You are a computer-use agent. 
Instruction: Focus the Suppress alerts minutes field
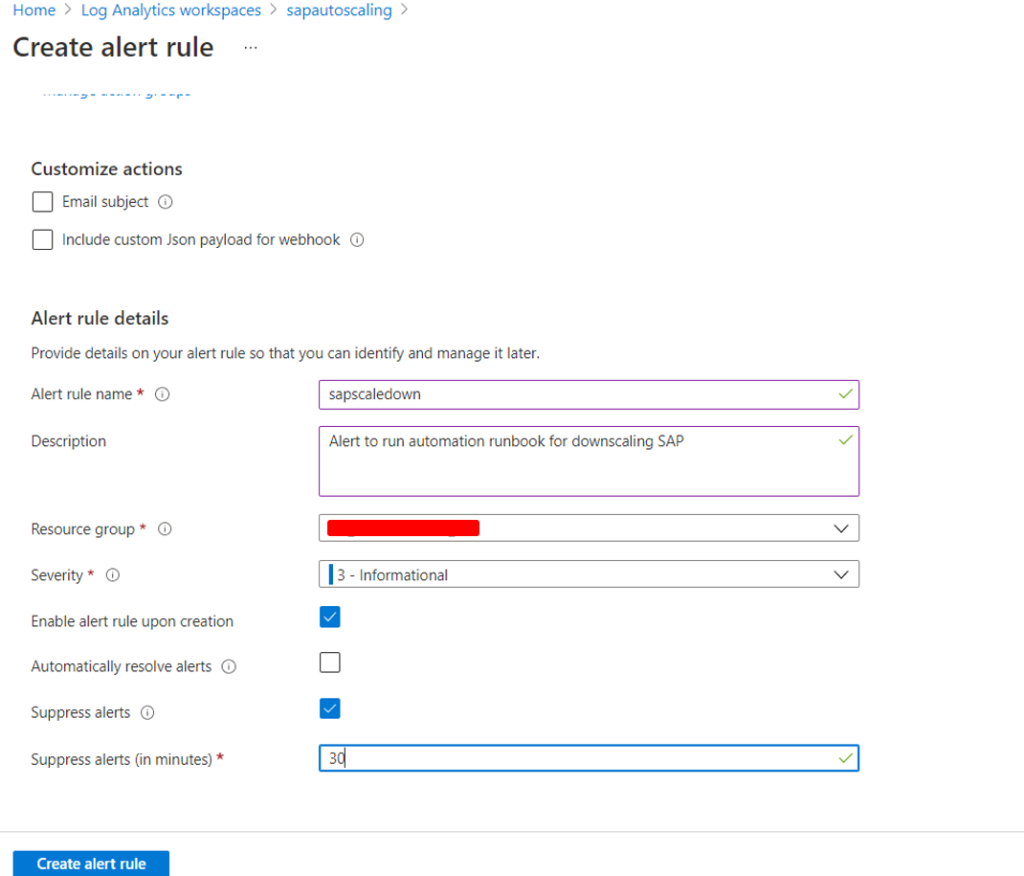589,758
